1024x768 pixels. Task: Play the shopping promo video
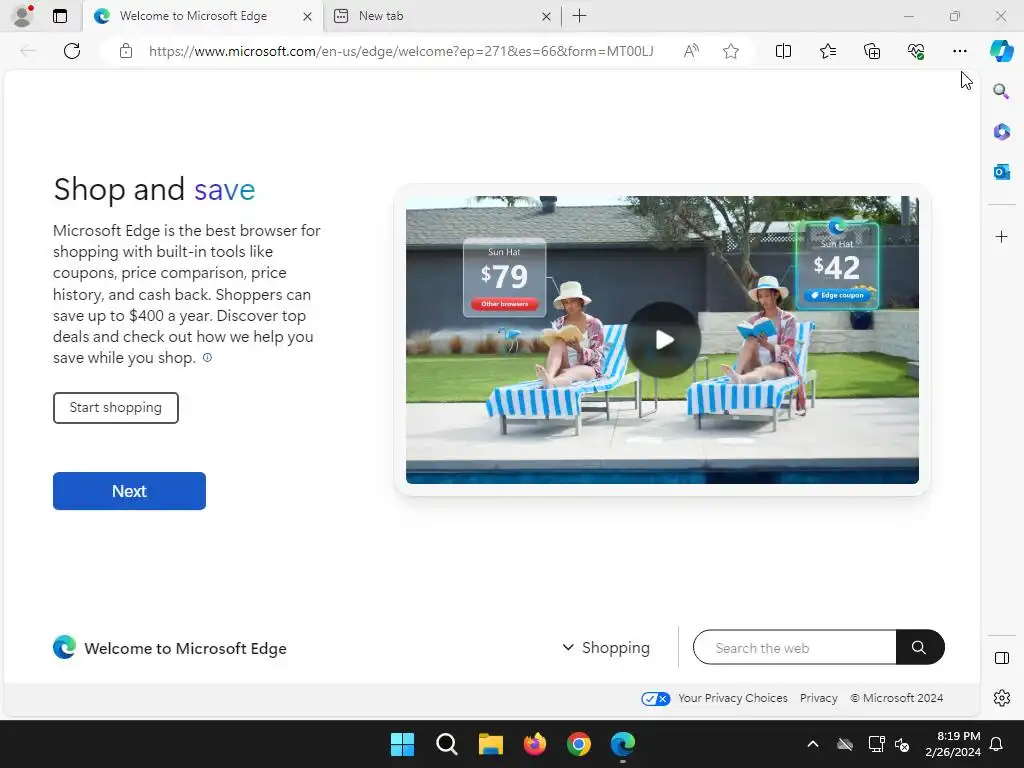[x=663, y=340]
